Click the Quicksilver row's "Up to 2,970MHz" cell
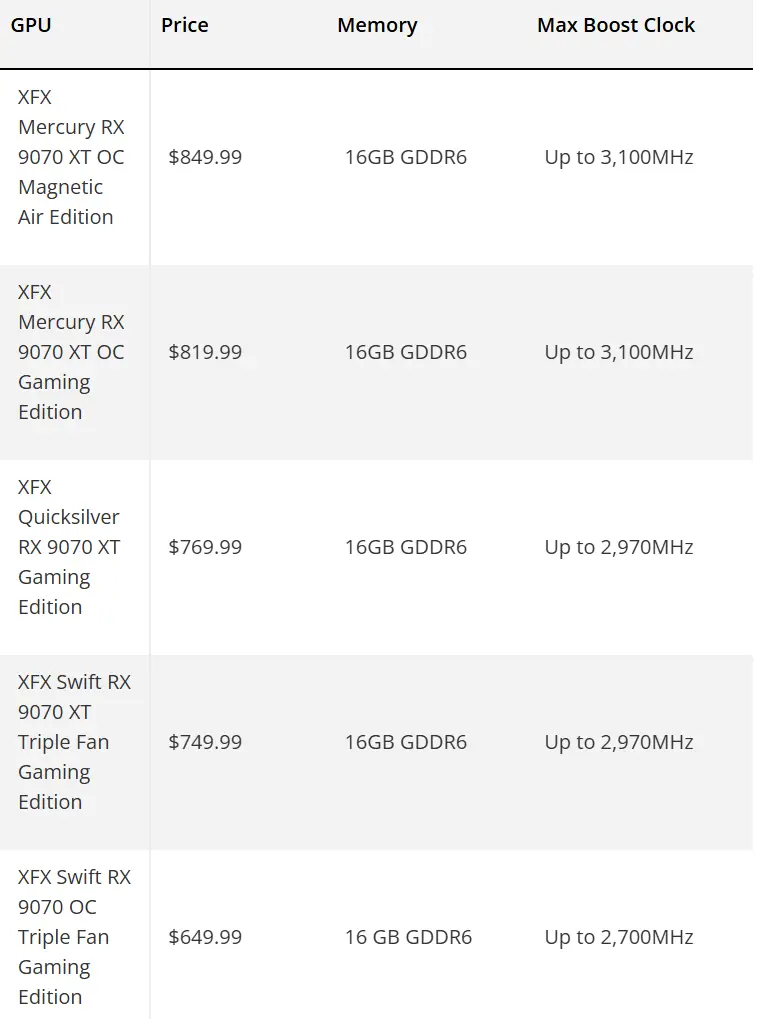Viewport: 758px width, 1019px height. [x=619, y=547]
